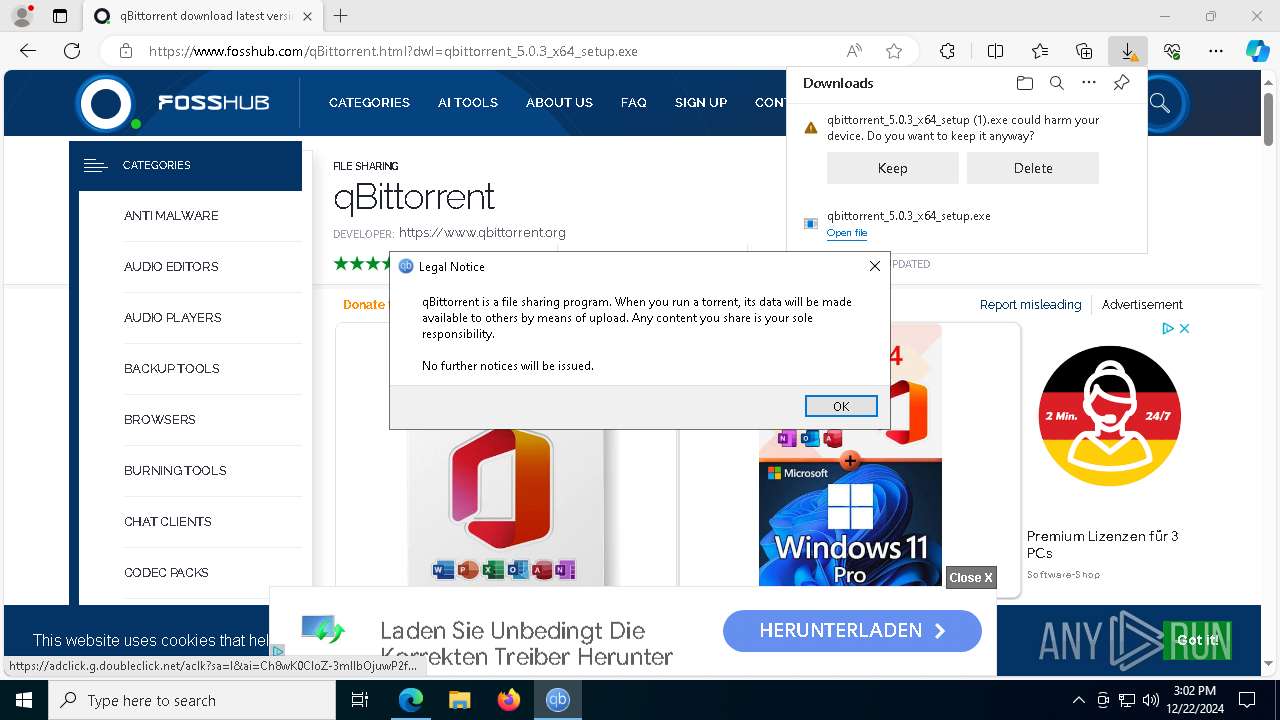
Task: Click Open file link for setup.exe
Action: coord(846,233)
